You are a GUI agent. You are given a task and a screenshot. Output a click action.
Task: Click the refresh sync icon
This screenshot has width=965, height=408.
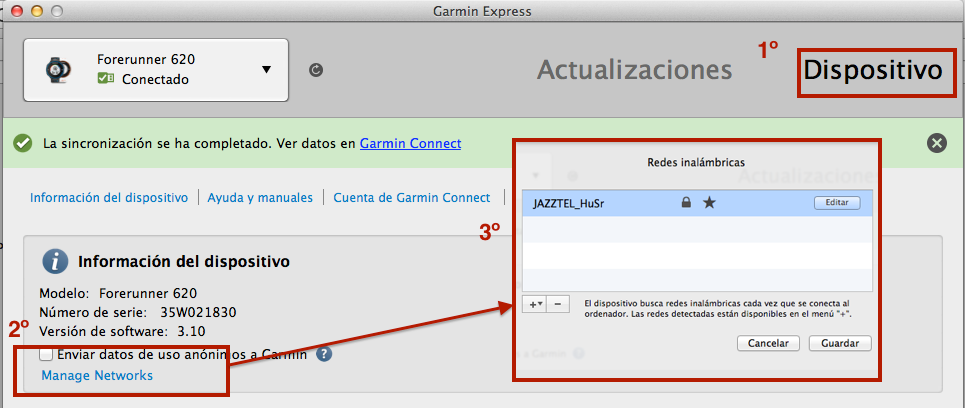(316, 70)
